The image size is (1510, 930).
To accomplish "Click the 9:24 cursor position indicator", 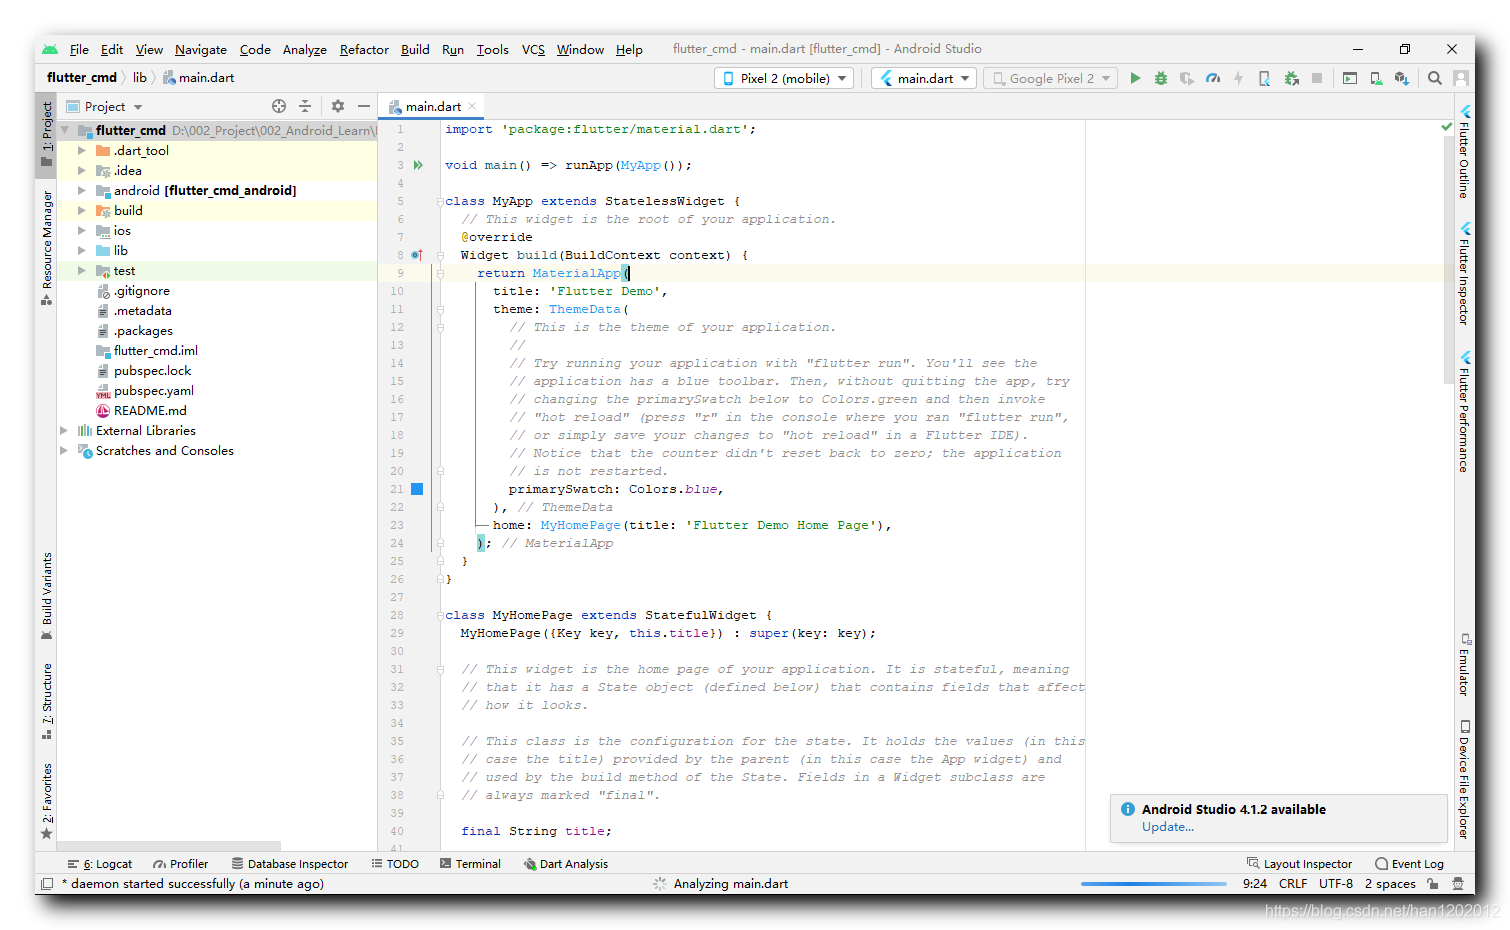I will [x=1255, y=884].
